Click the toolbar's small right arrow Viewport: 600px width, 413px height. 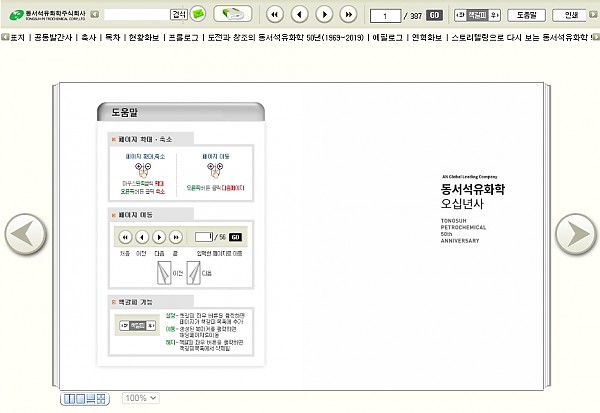(x=593, y=15)
